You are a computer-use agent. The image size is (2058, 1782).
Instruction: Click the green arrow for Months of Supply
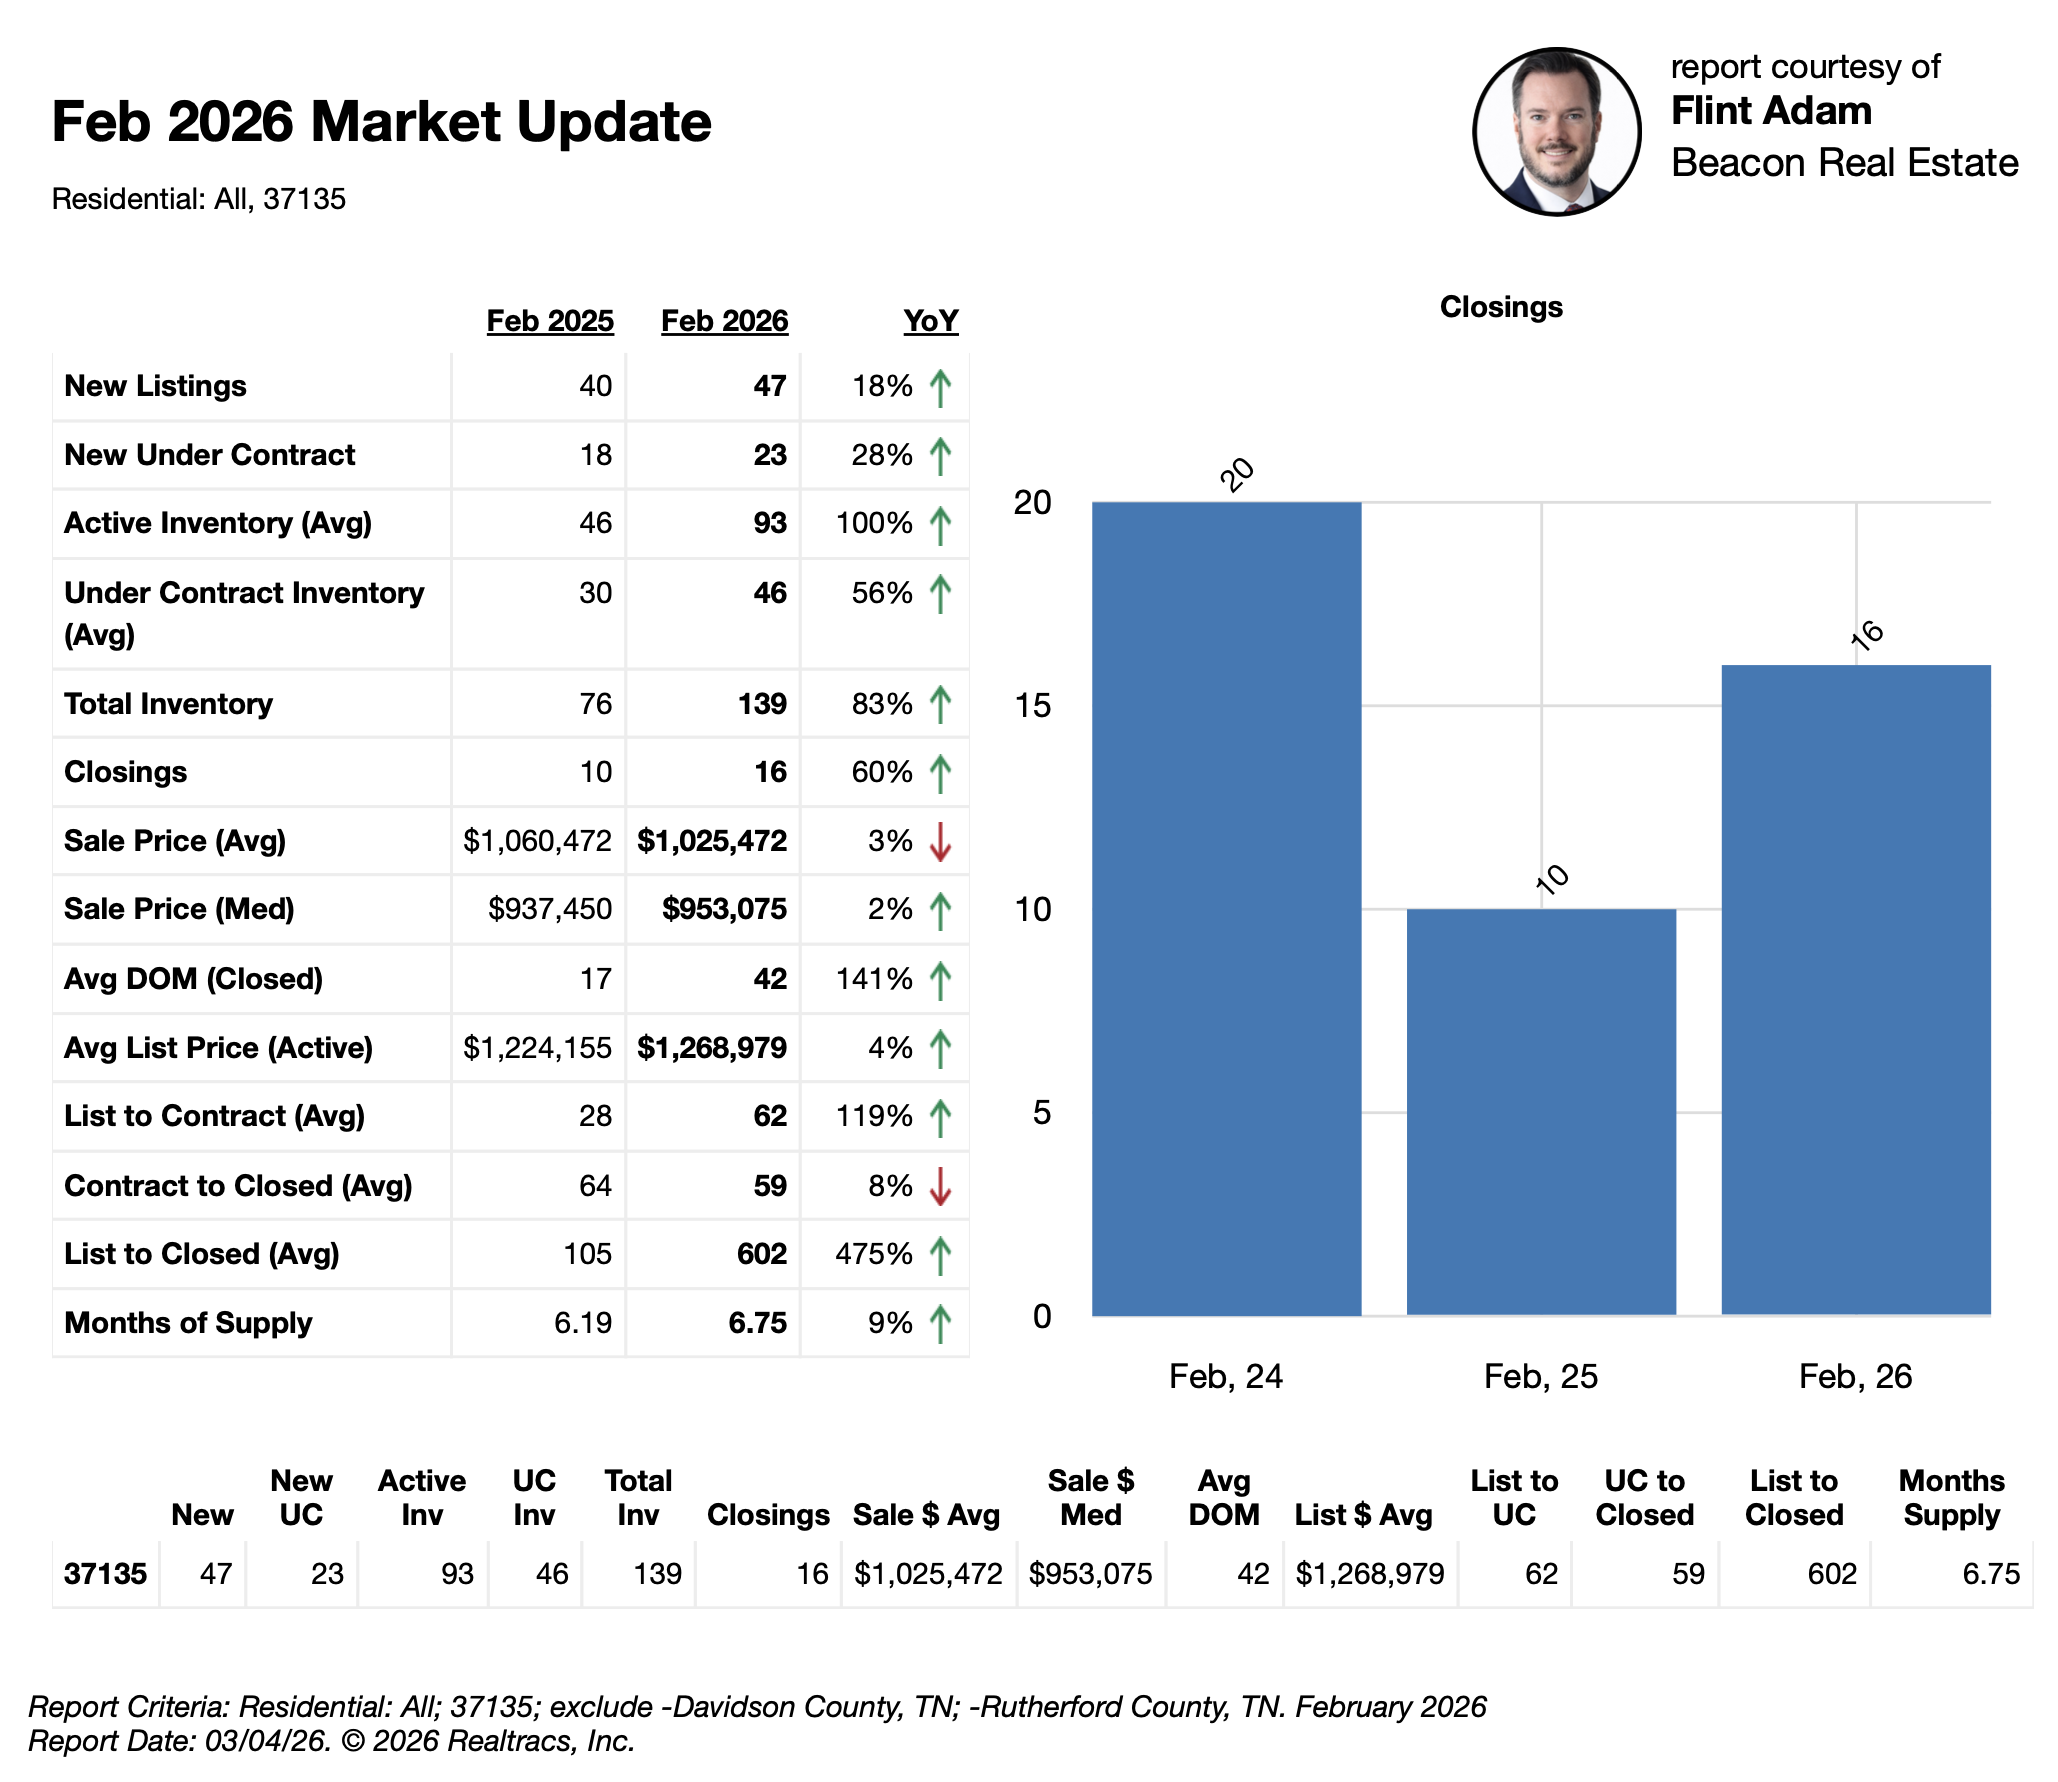(x=939, y=1323)
